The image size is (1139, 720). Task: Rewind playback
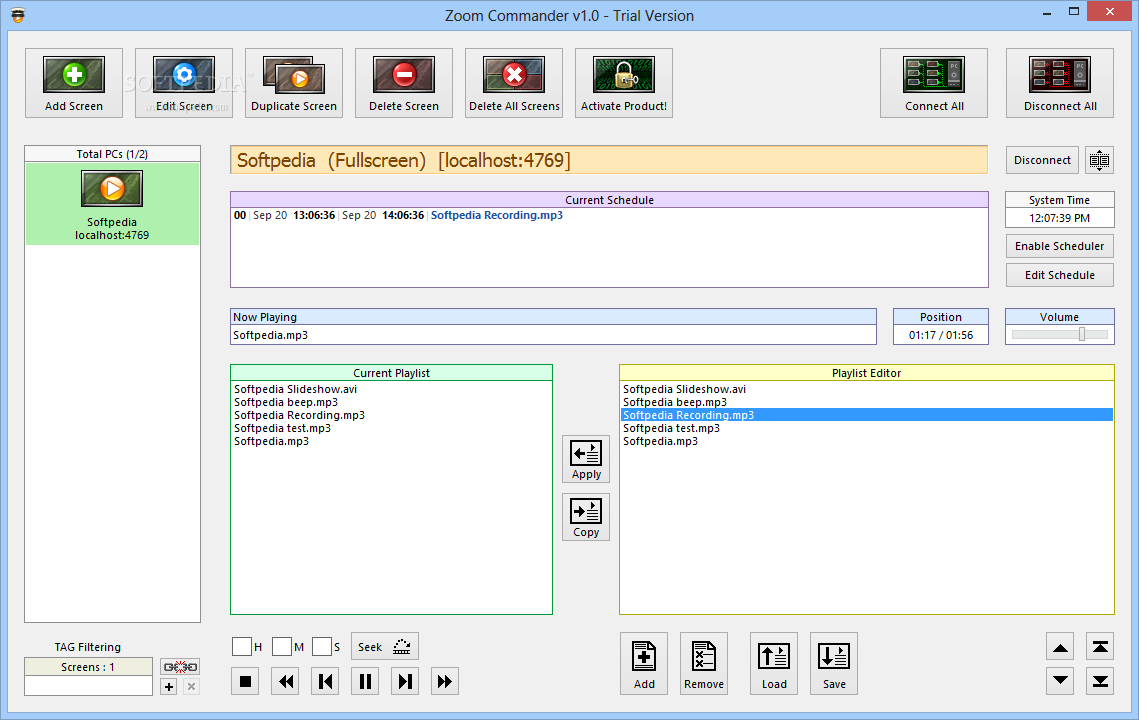(x=285, y=681)
